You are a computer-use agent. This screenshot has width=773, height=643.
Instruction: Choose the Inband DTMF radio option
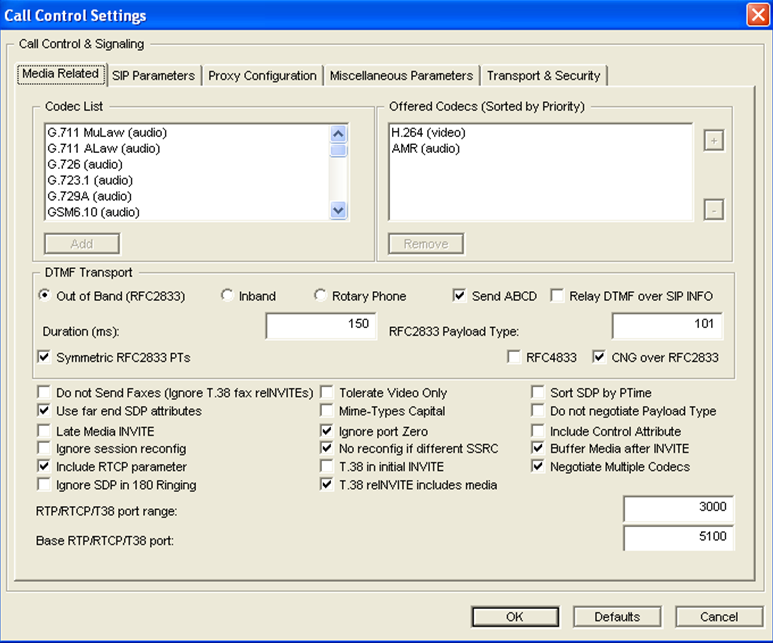pyautogui.click(x=227, y=296)
